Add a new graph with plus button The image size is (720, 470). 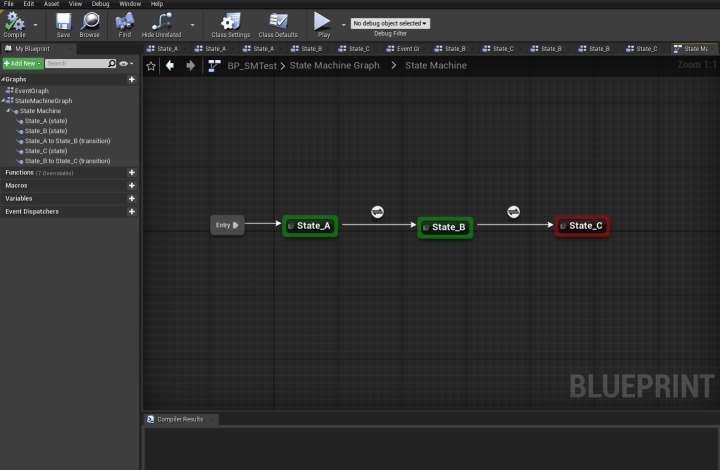click(x=132, y=79)
